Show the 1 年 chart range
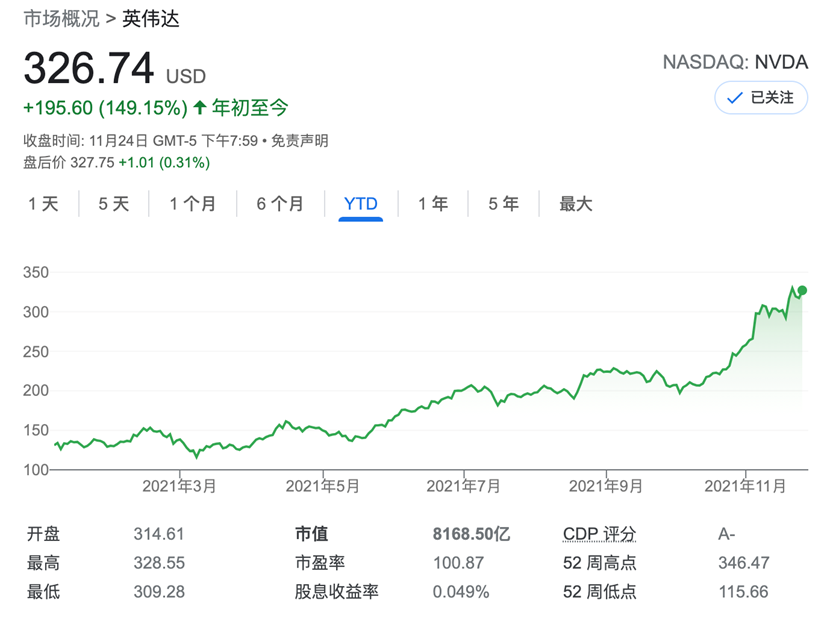Image resolution: width=830 pixels, height=618 pixels. [x=433, y=204]
